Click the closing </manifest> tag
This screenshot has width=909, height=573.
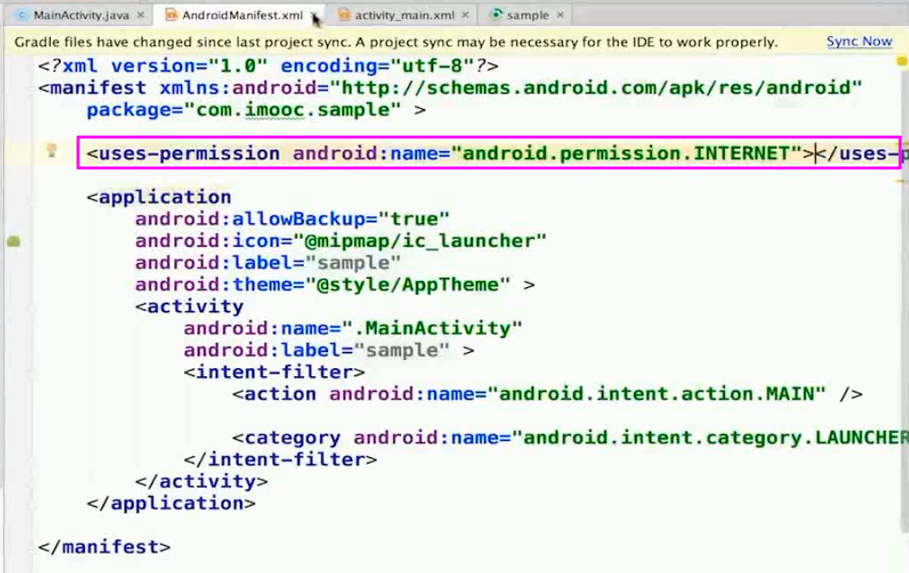tap(104, 547)
